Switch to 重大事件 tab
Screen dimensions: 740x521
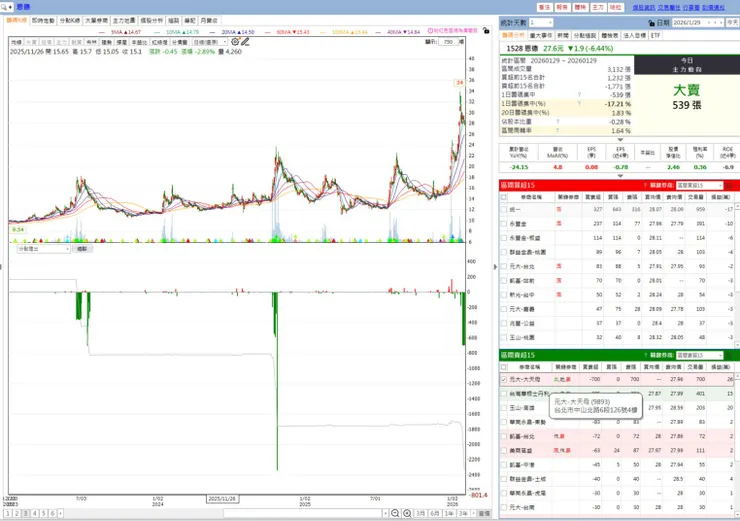point(541,35)
